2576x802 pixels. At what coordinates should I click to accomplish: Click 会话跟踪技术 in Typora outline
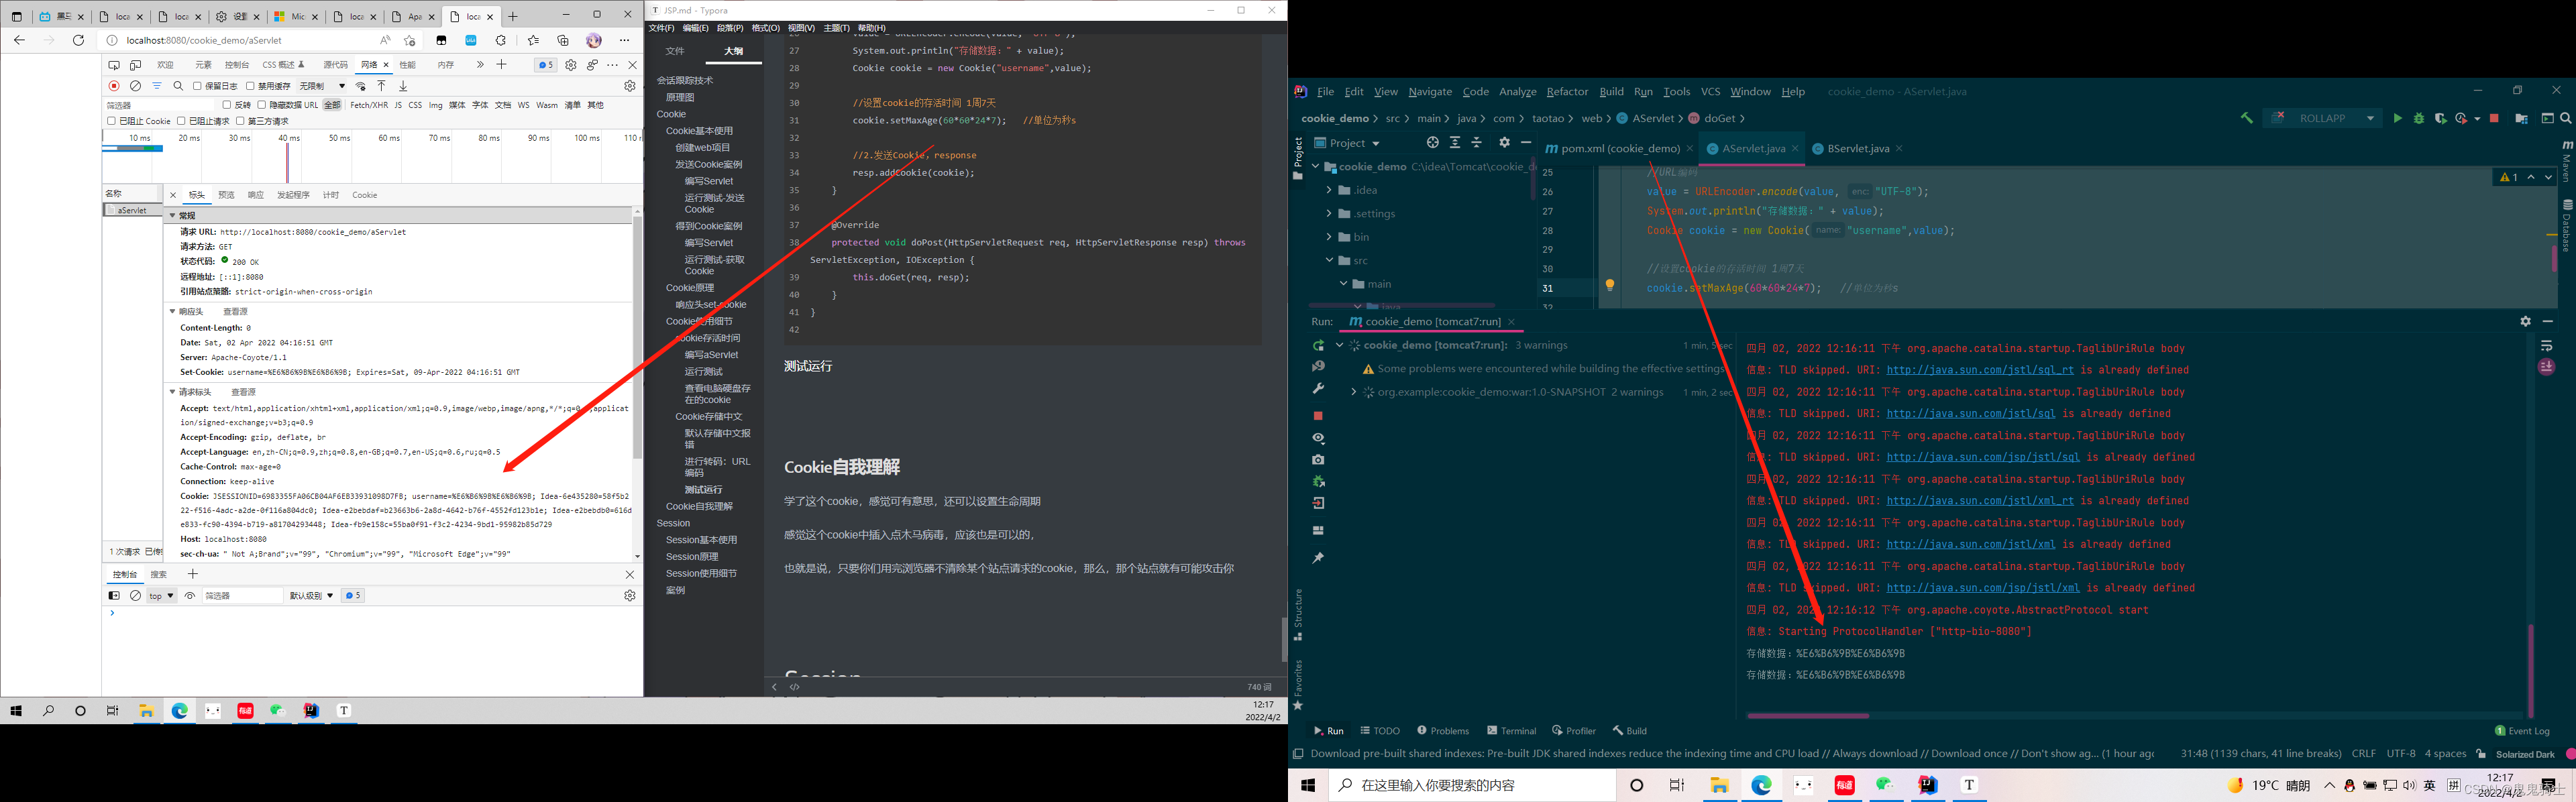pos(685,80)
